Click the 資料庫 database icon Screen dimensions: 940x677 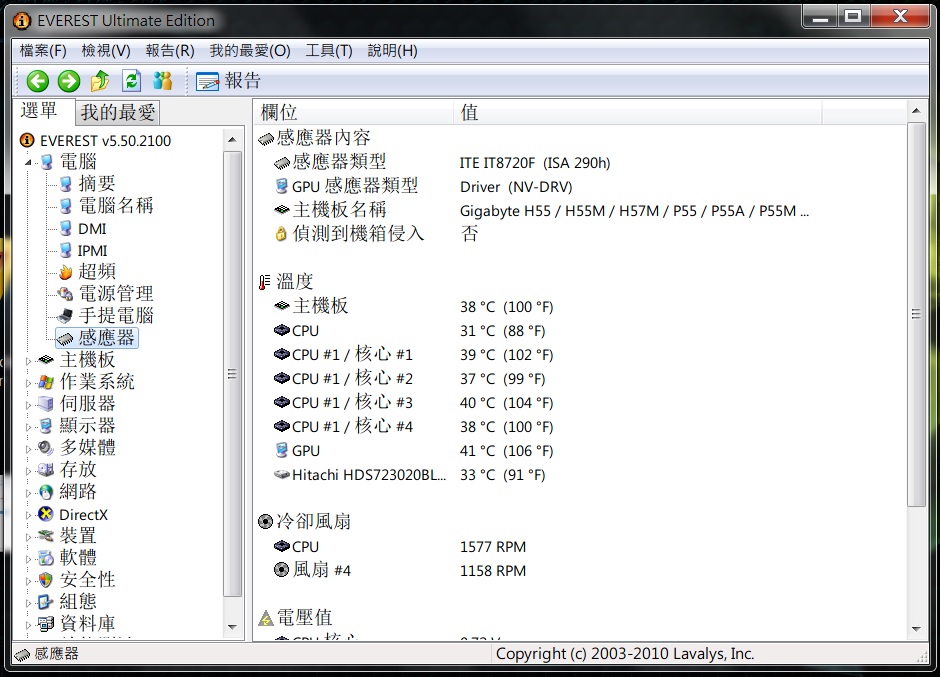coord(46,624)
